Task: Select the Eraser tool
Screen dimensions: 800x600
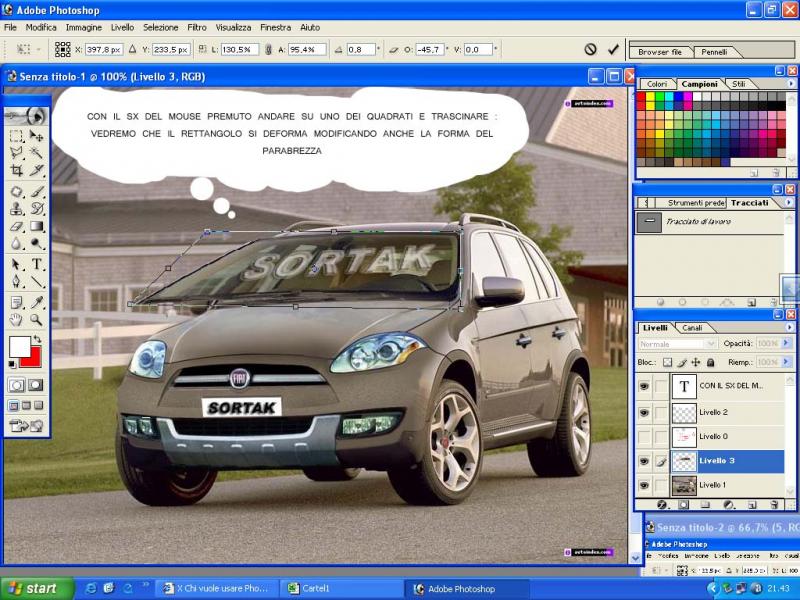Action: click(17, 226)
